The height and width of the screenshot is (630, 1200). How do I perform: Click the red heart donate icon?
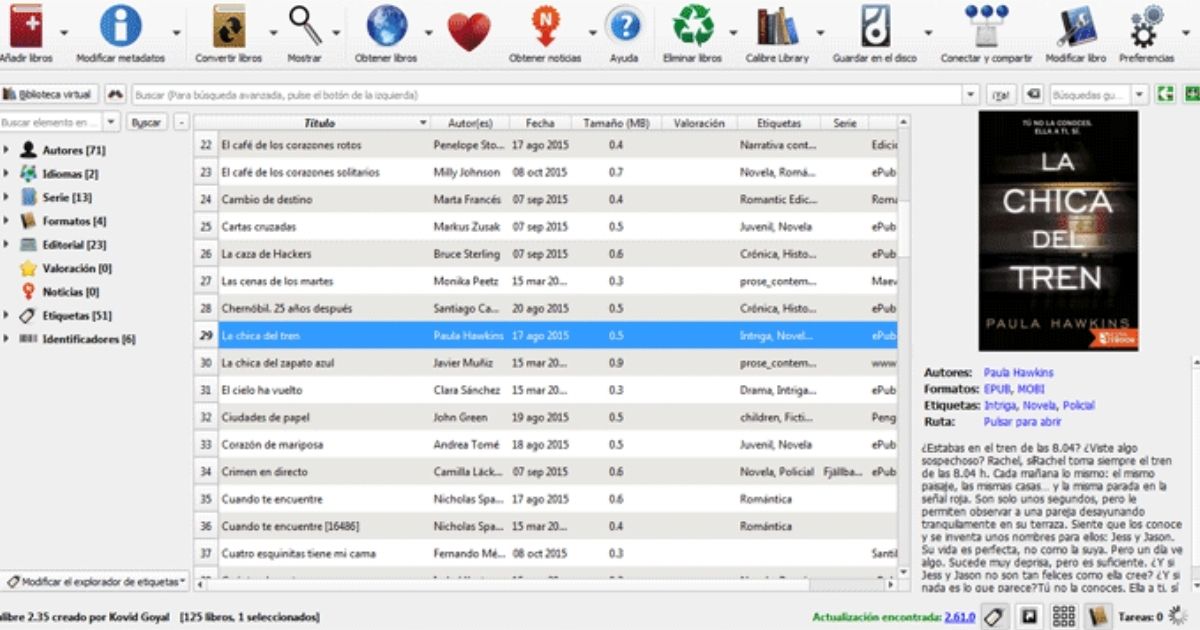tap(468, 32)
